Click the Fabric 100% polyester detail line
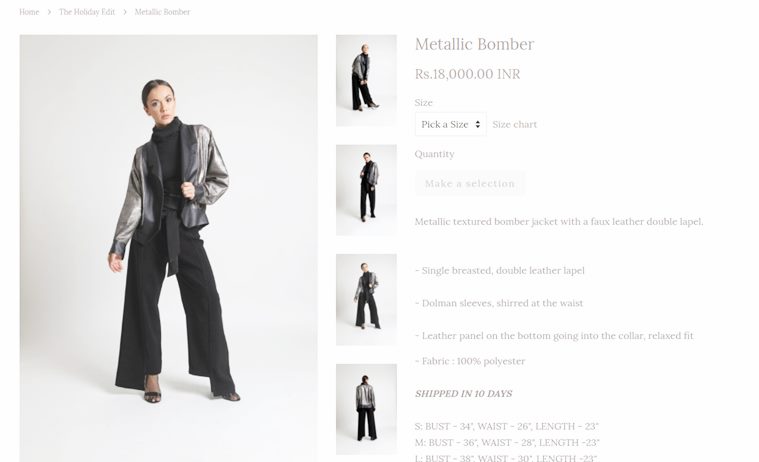The height and width of the screenshot is (462, 759). coord(470,361)
